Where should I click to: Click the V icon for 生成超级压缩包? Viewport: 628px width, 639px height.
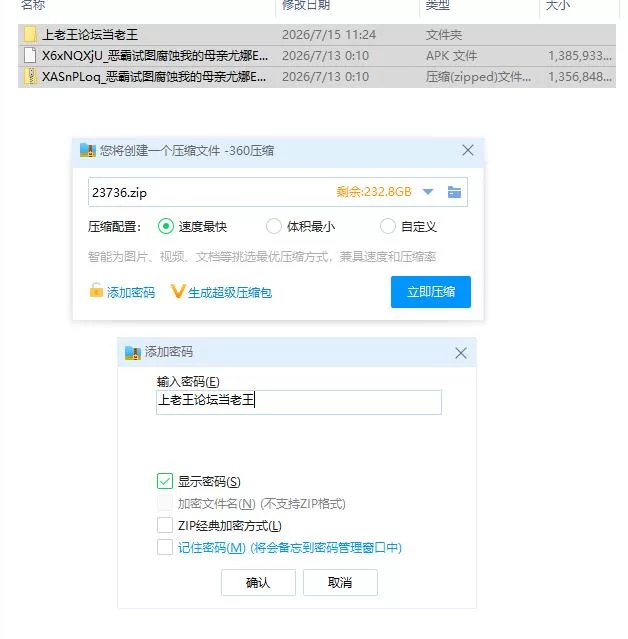tap(178, 291)
